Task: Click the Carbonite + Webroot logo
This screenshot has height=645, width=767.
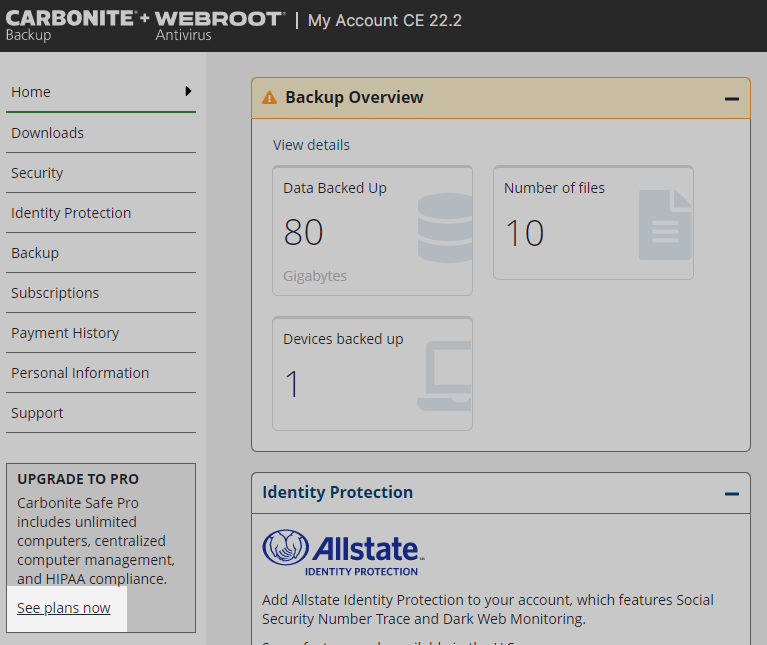Action: coord(145,25)
